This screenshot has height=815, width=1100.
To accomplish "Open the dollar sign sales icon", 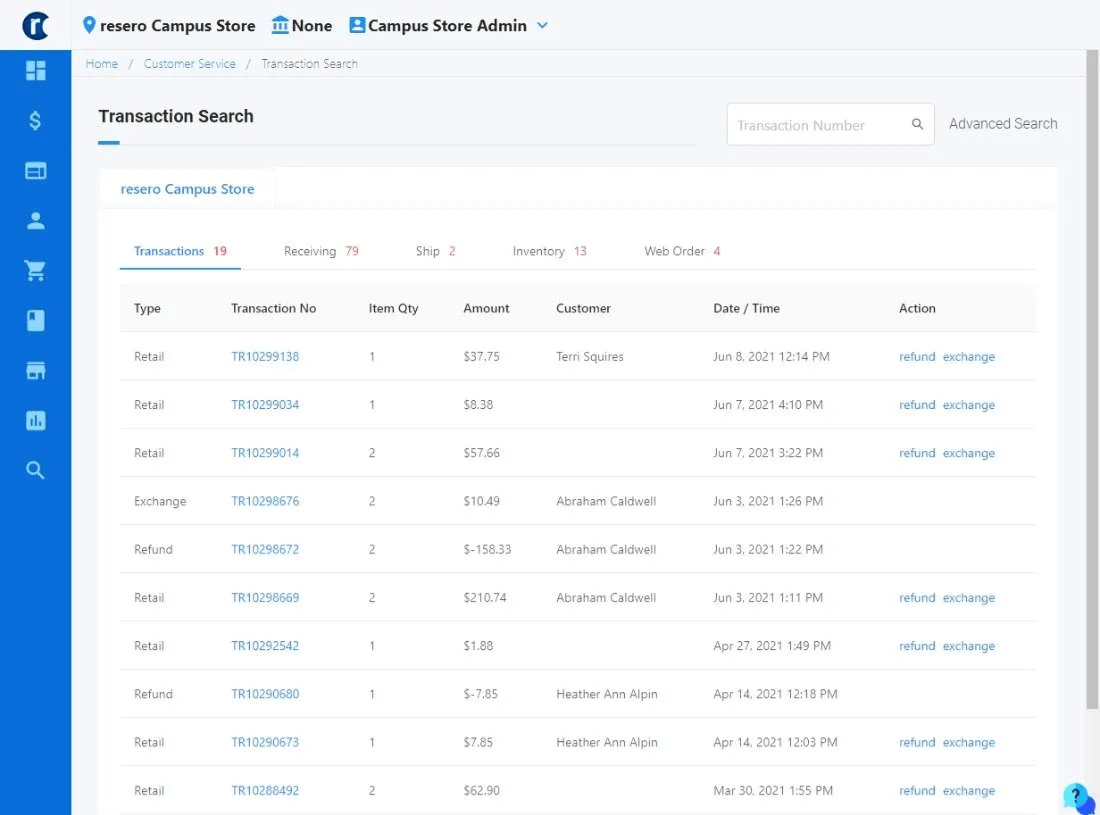I will (x=35, y=121).
